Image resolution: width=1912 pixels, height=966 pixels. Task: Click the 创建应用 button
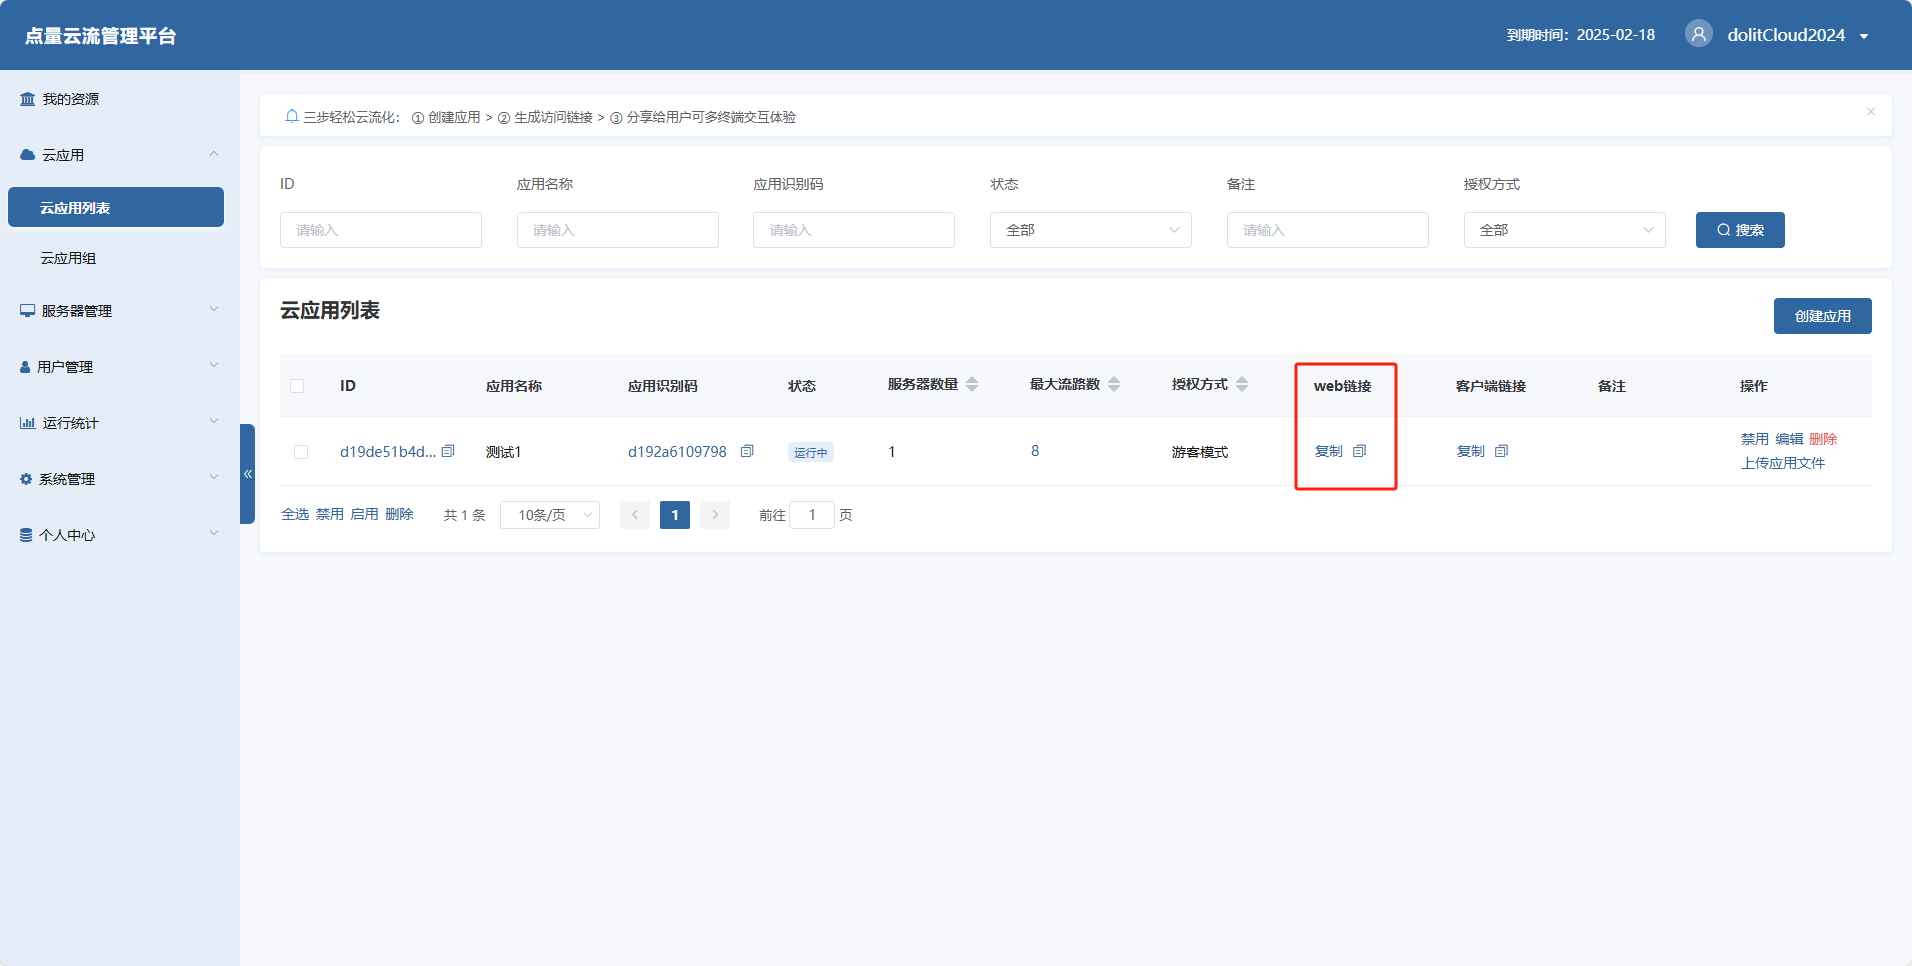1822,316
